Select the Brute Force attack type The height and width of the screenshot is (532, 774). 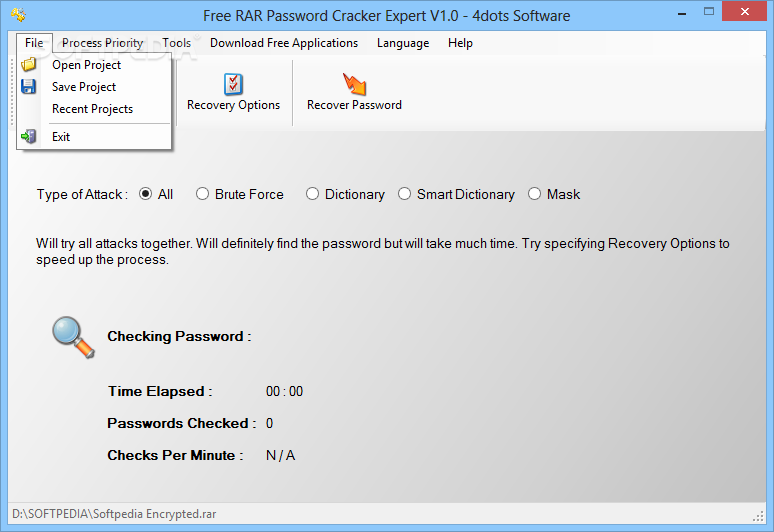pyautogui.click(x=240, y=194)
